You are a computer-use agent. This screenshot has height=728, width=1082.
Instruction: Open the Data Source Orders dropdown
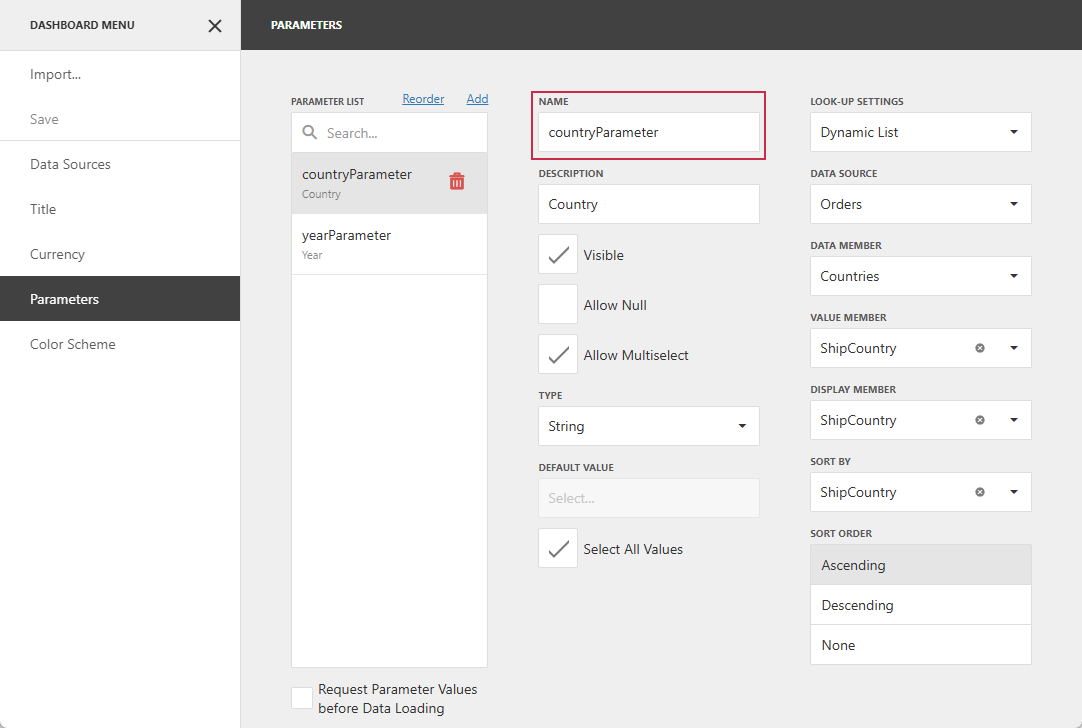point(921,204)
